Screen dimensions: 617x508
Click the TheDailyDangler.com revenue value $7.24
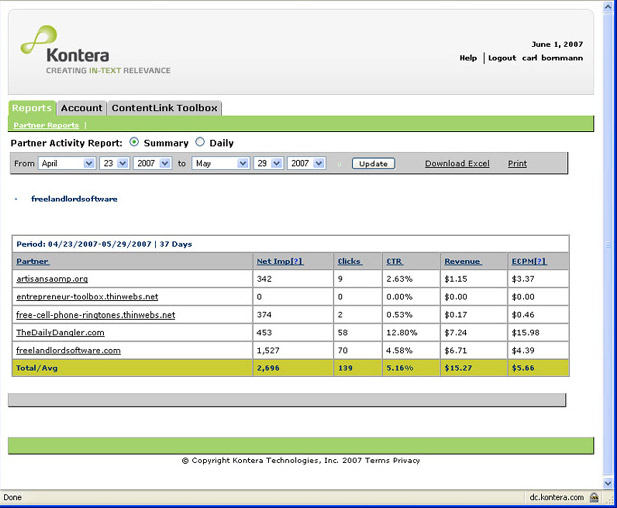(x=455, y=333)
